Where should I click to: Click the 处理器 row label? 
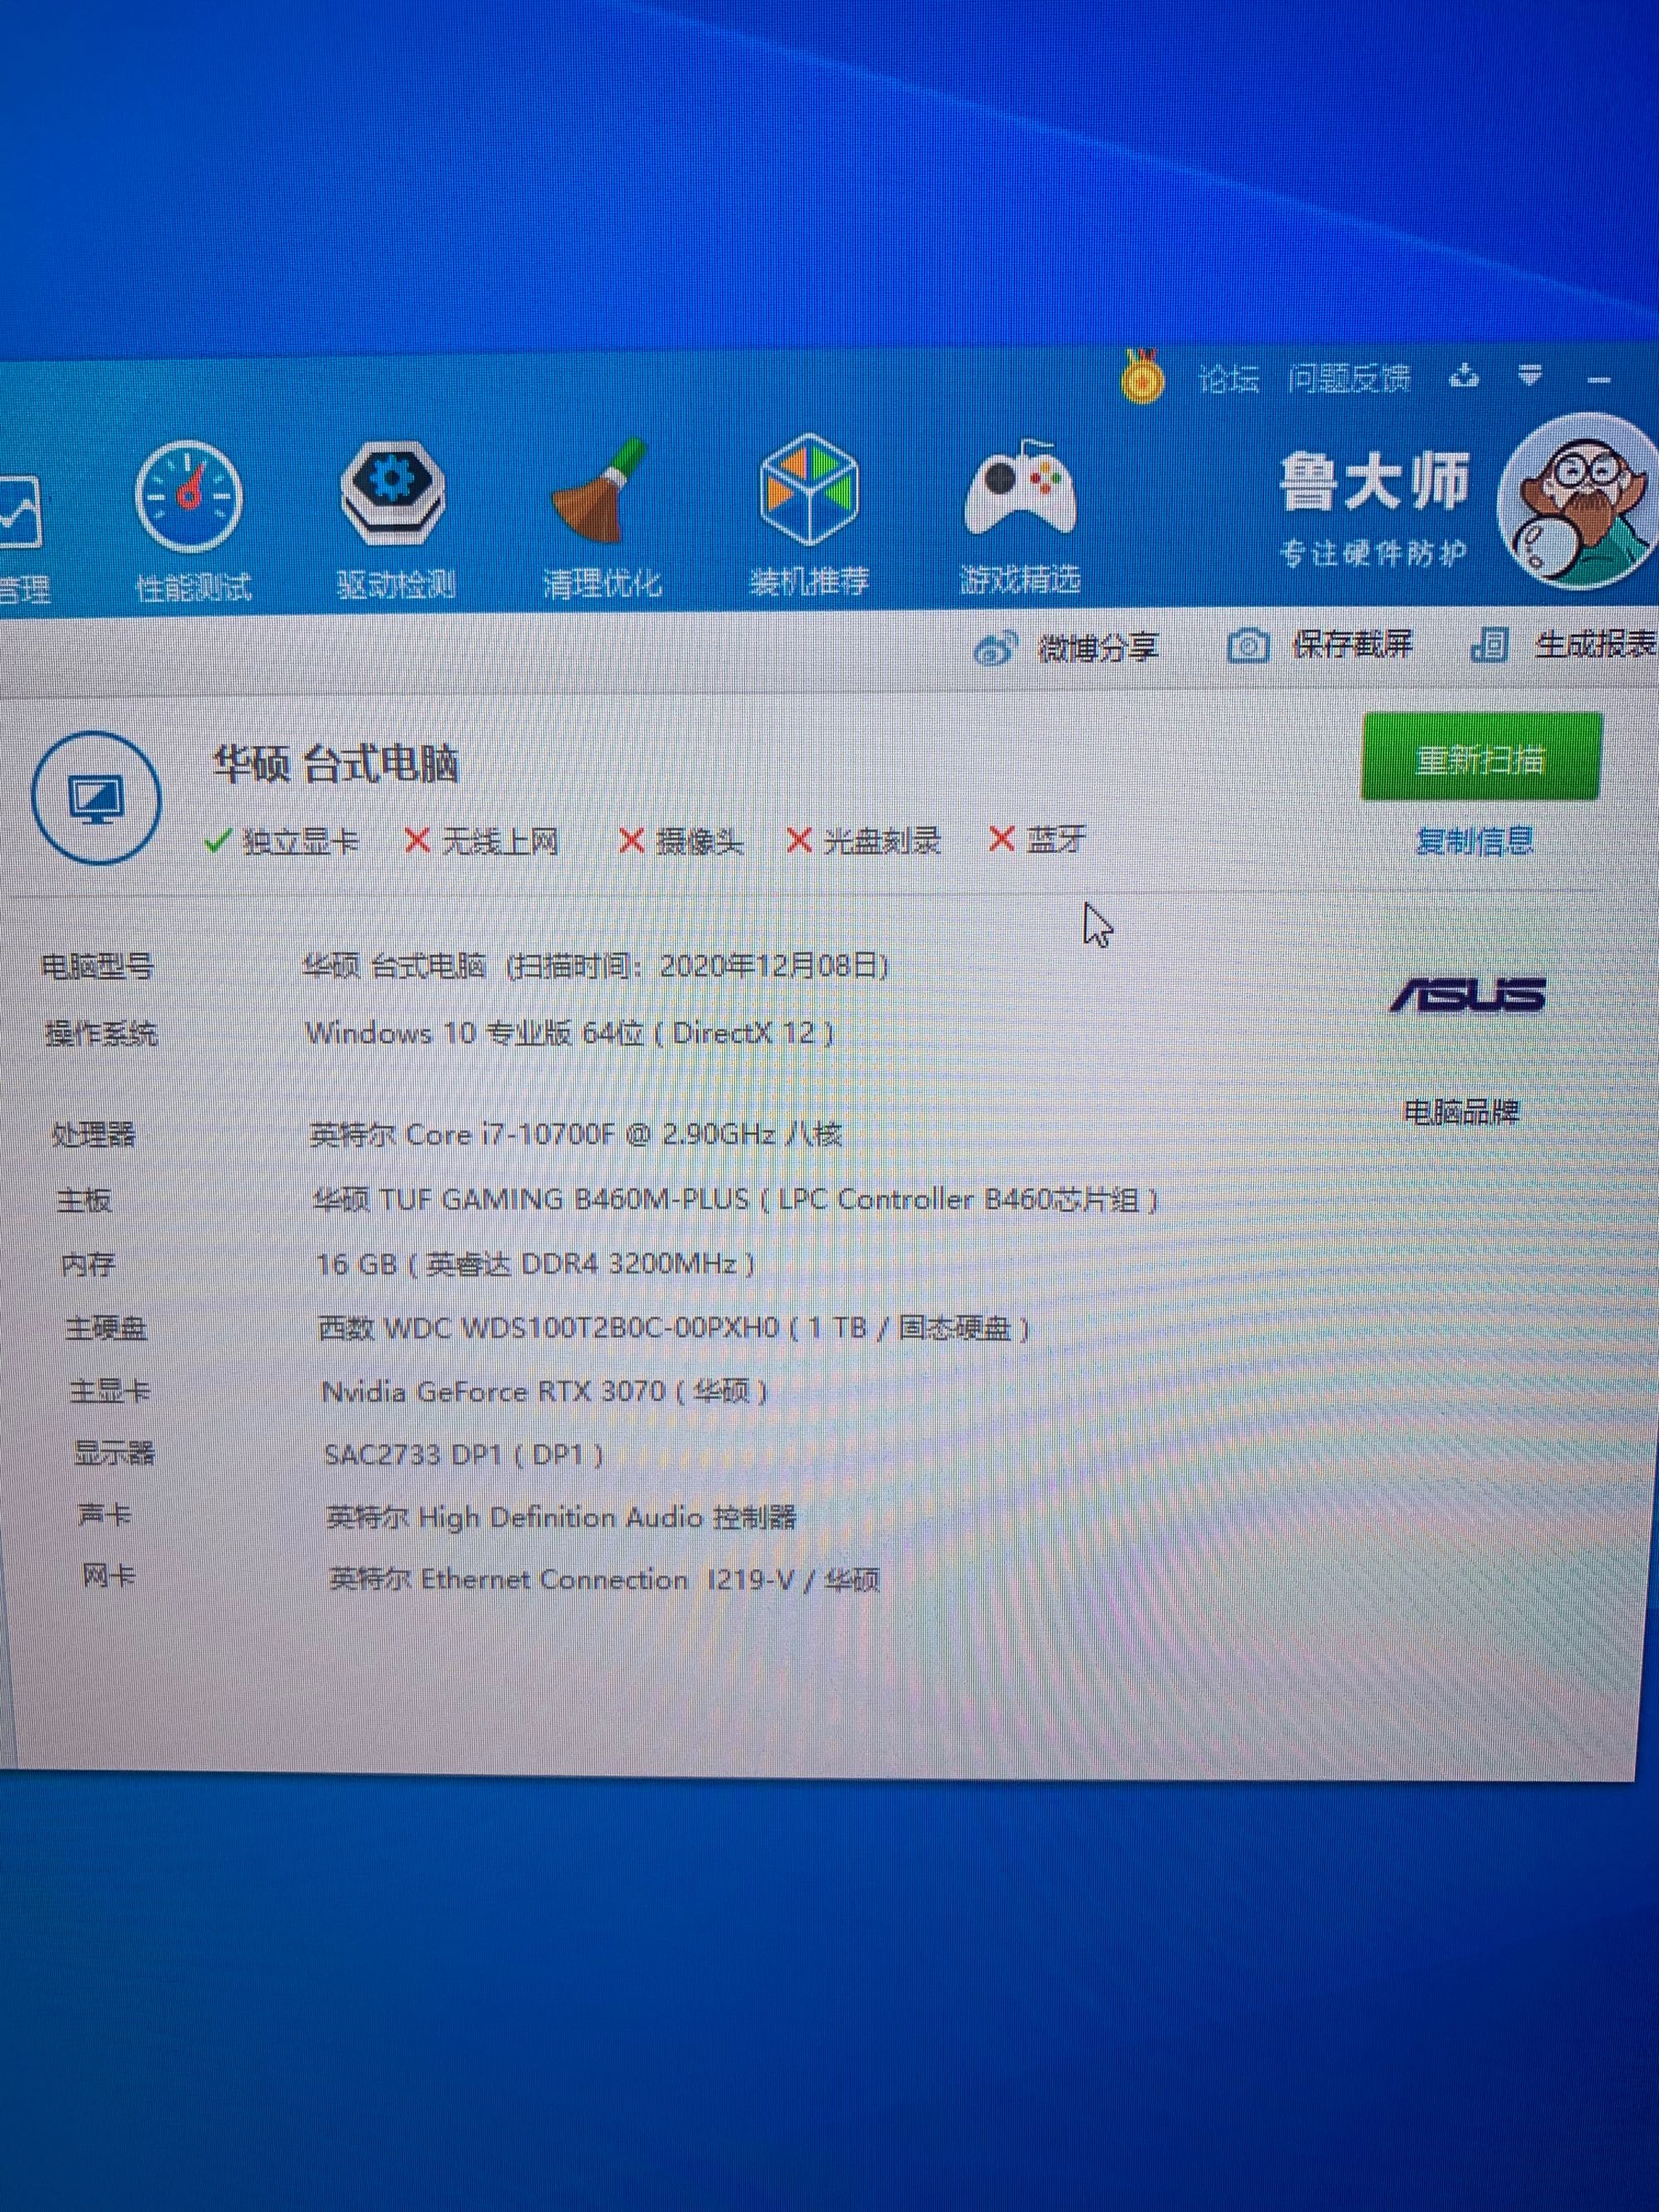tap(93, 1135)
